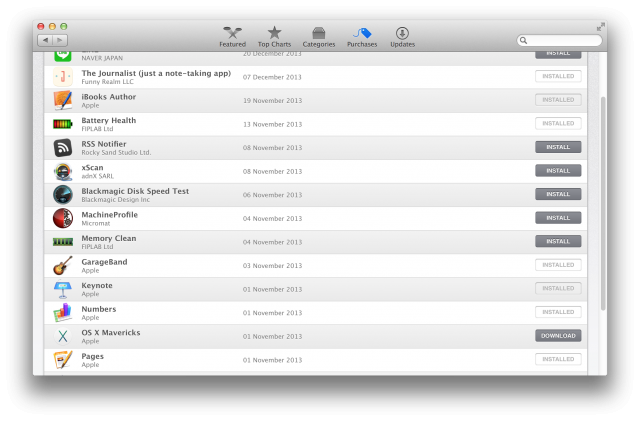Click the Pages app icon
640x421 pixels.
(63, 360)
